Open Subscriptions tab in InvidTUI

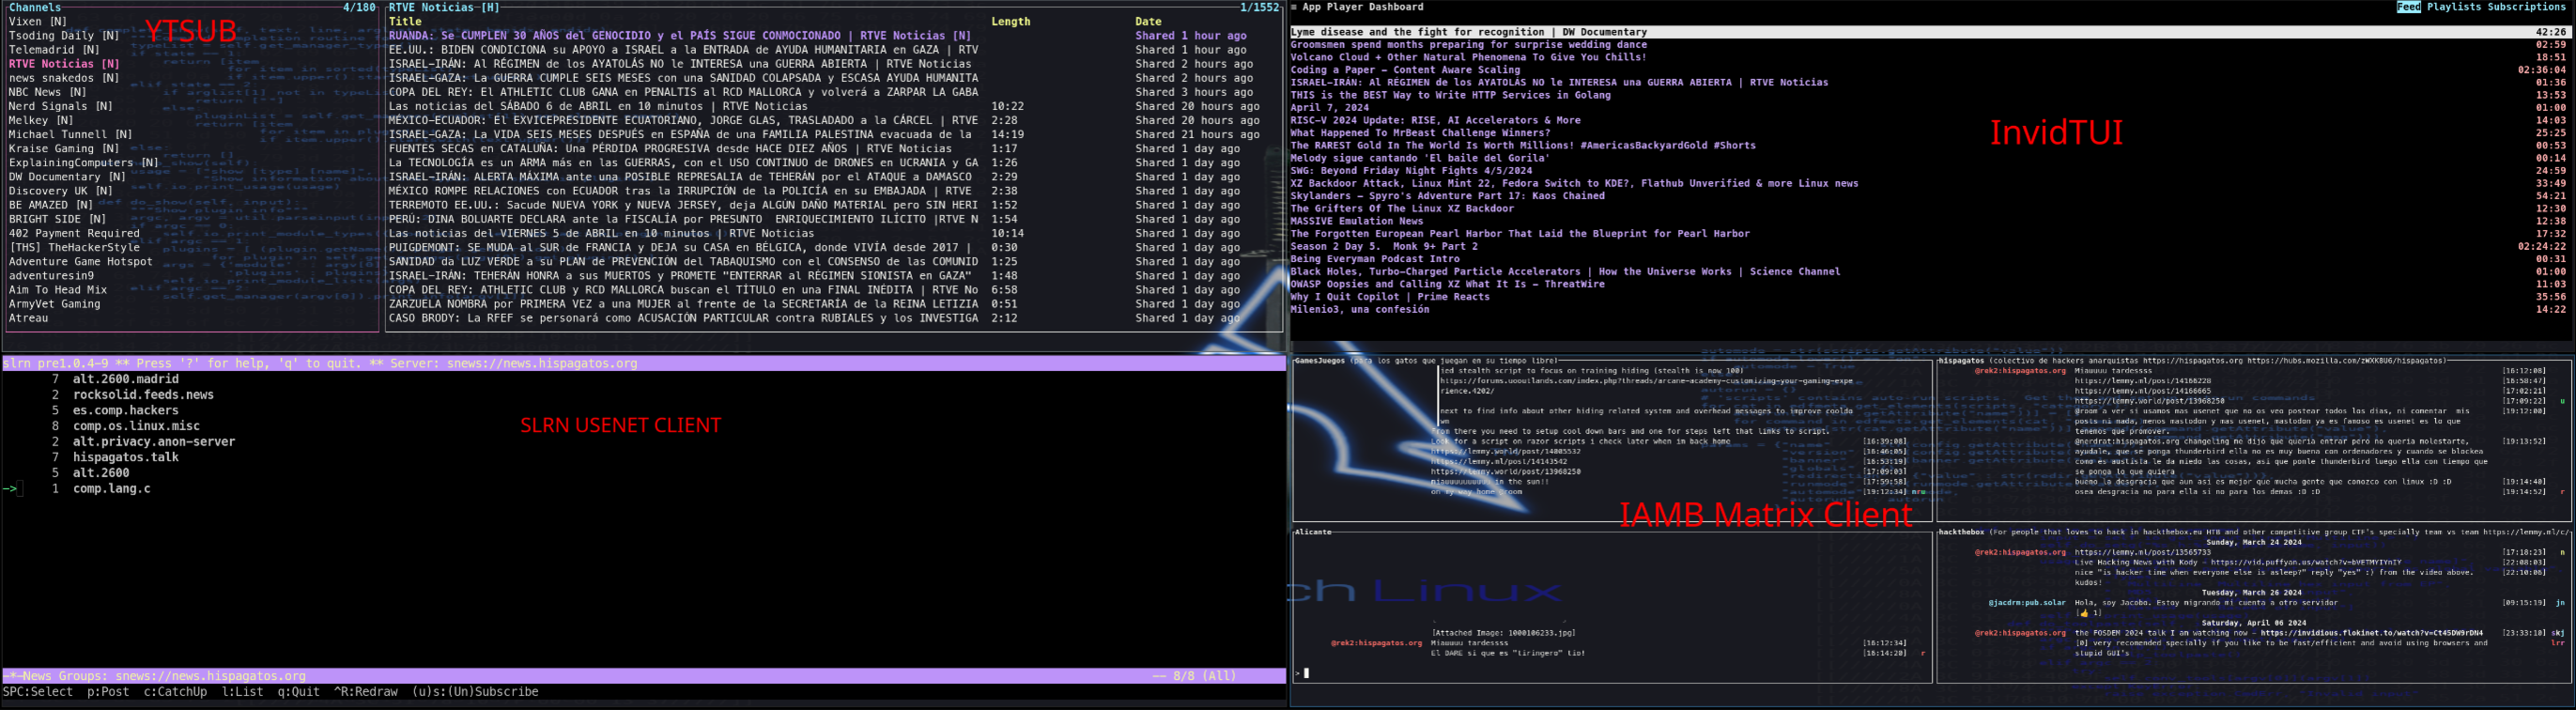[x=2527, y=7]
